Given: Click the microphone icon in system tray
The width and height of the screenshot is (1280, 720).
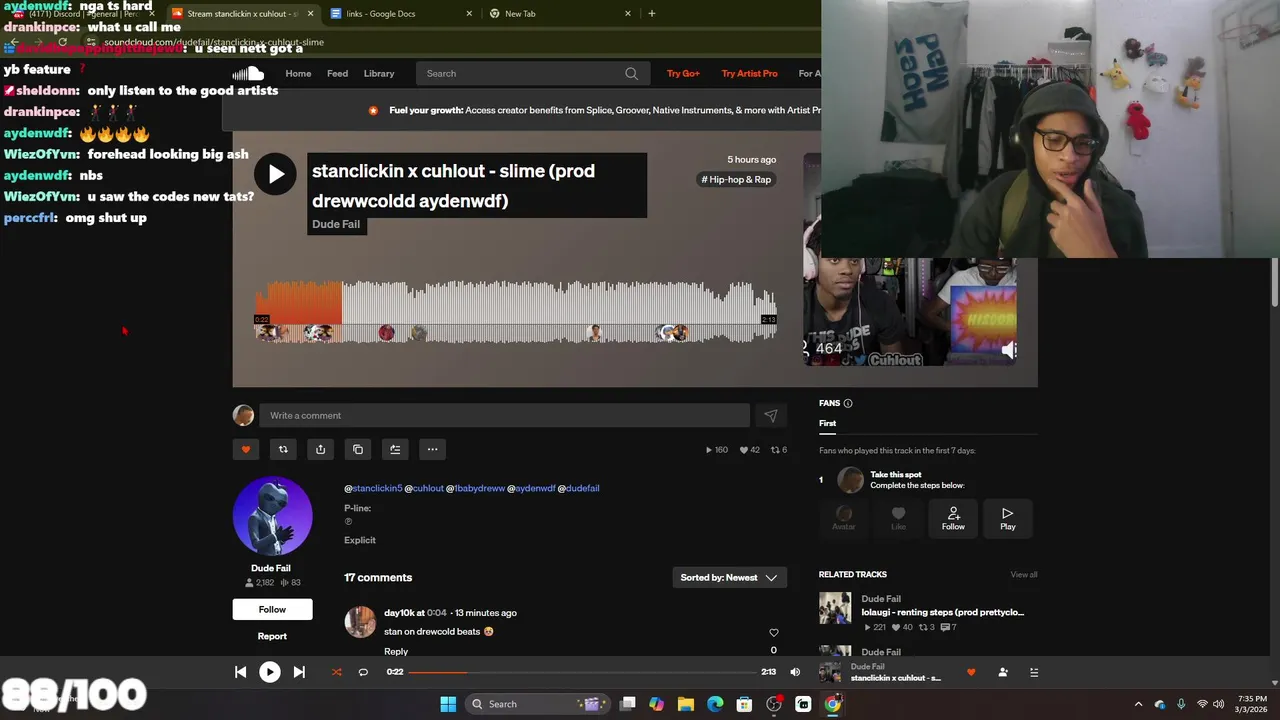Looking at the screenshot, I should point(1181,704).
